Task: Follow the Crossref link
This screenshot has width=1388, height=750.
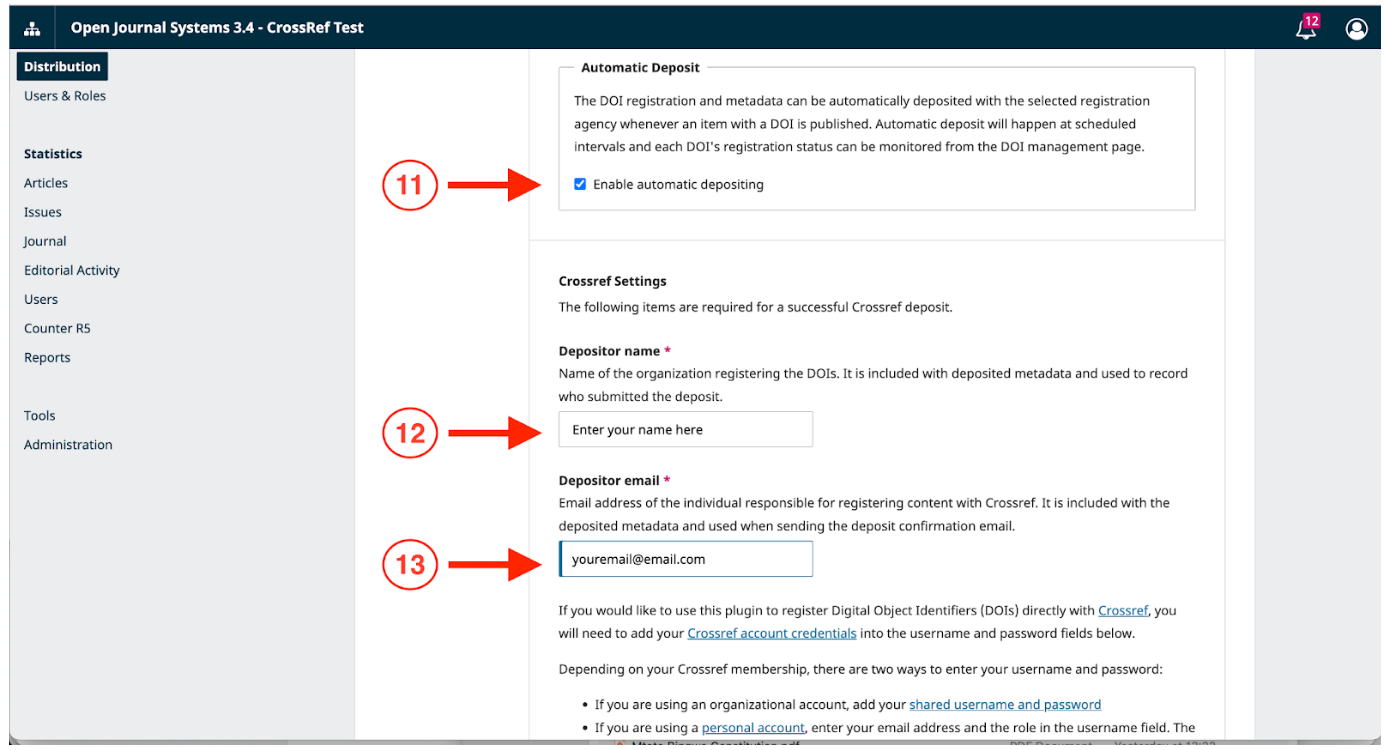Action: tap(1123, 610)
